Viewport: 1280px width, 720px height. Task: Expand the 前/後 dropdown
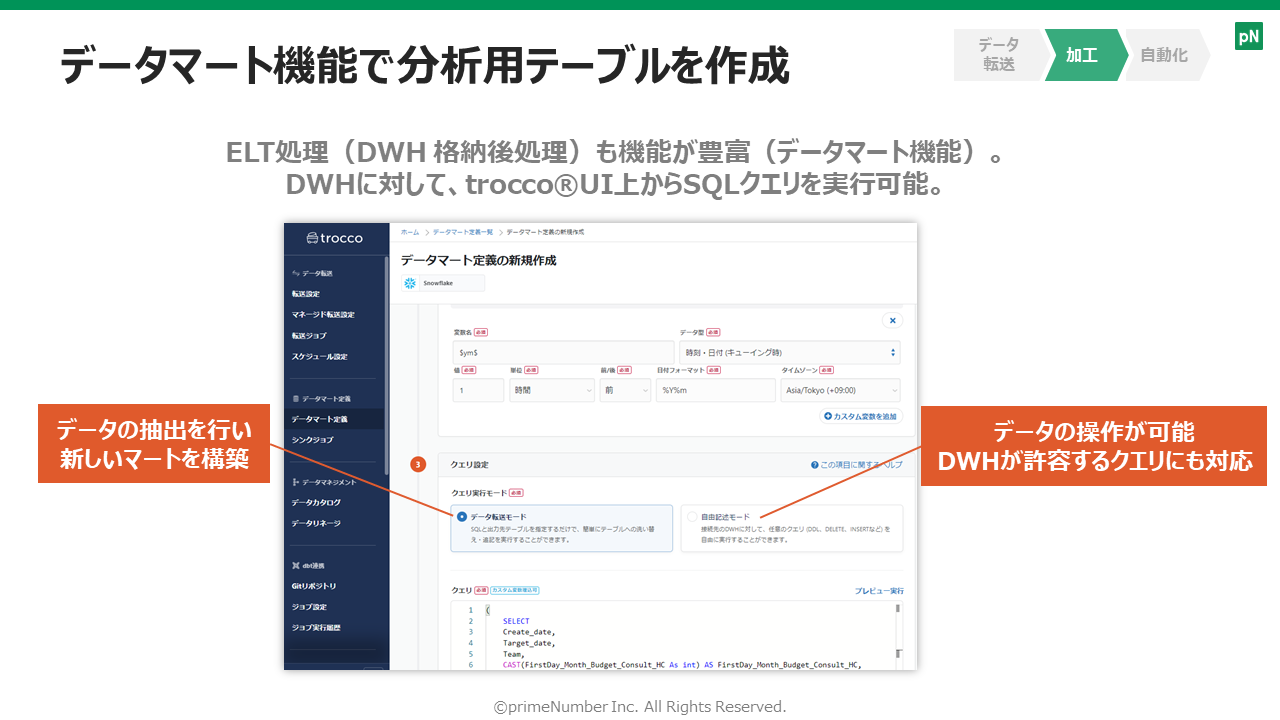coord(625,390)
